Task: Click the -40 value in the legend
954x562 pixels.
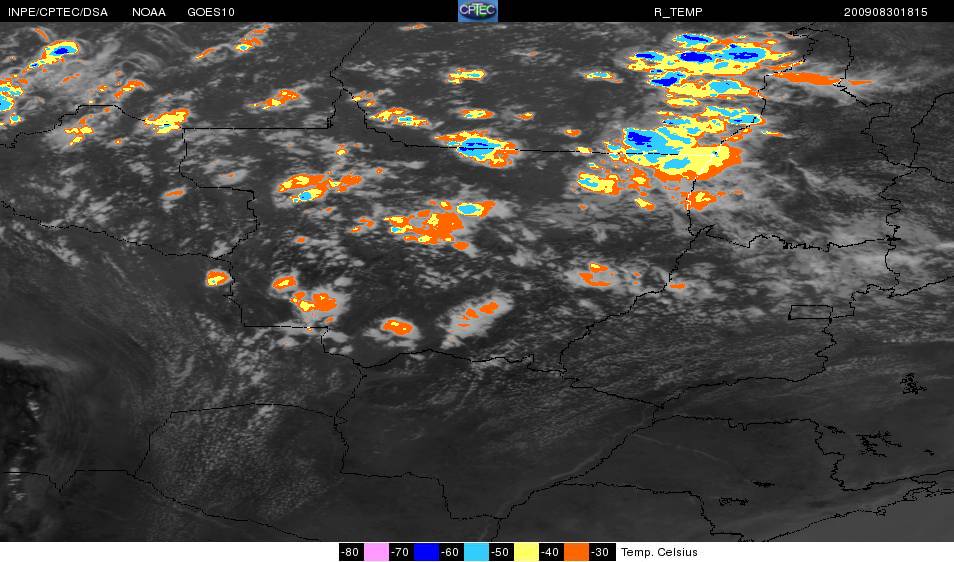Action: coord(551,552)
